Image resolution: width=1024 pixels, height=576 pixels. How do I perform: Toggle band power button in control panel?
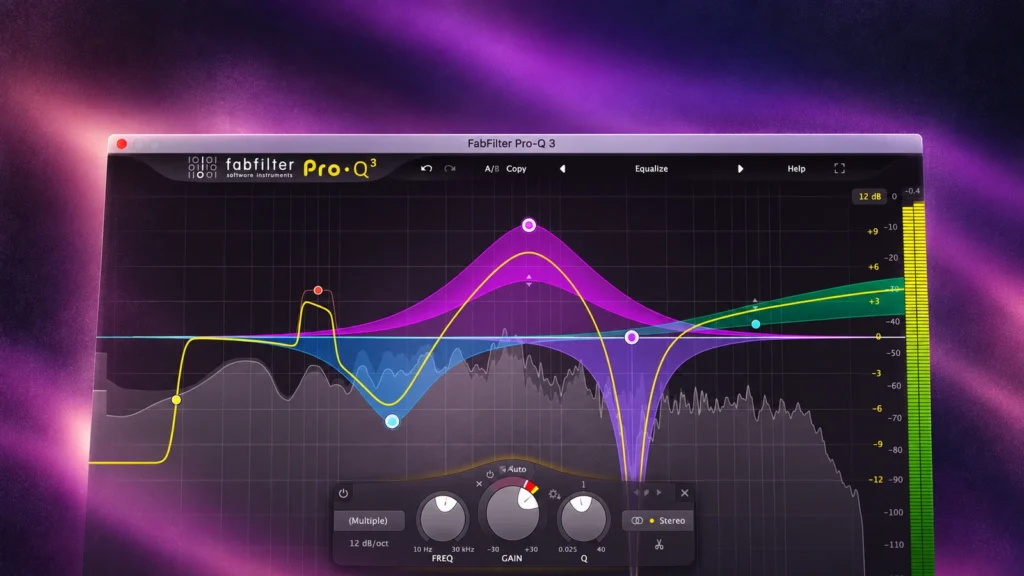[x=344, y=493]
